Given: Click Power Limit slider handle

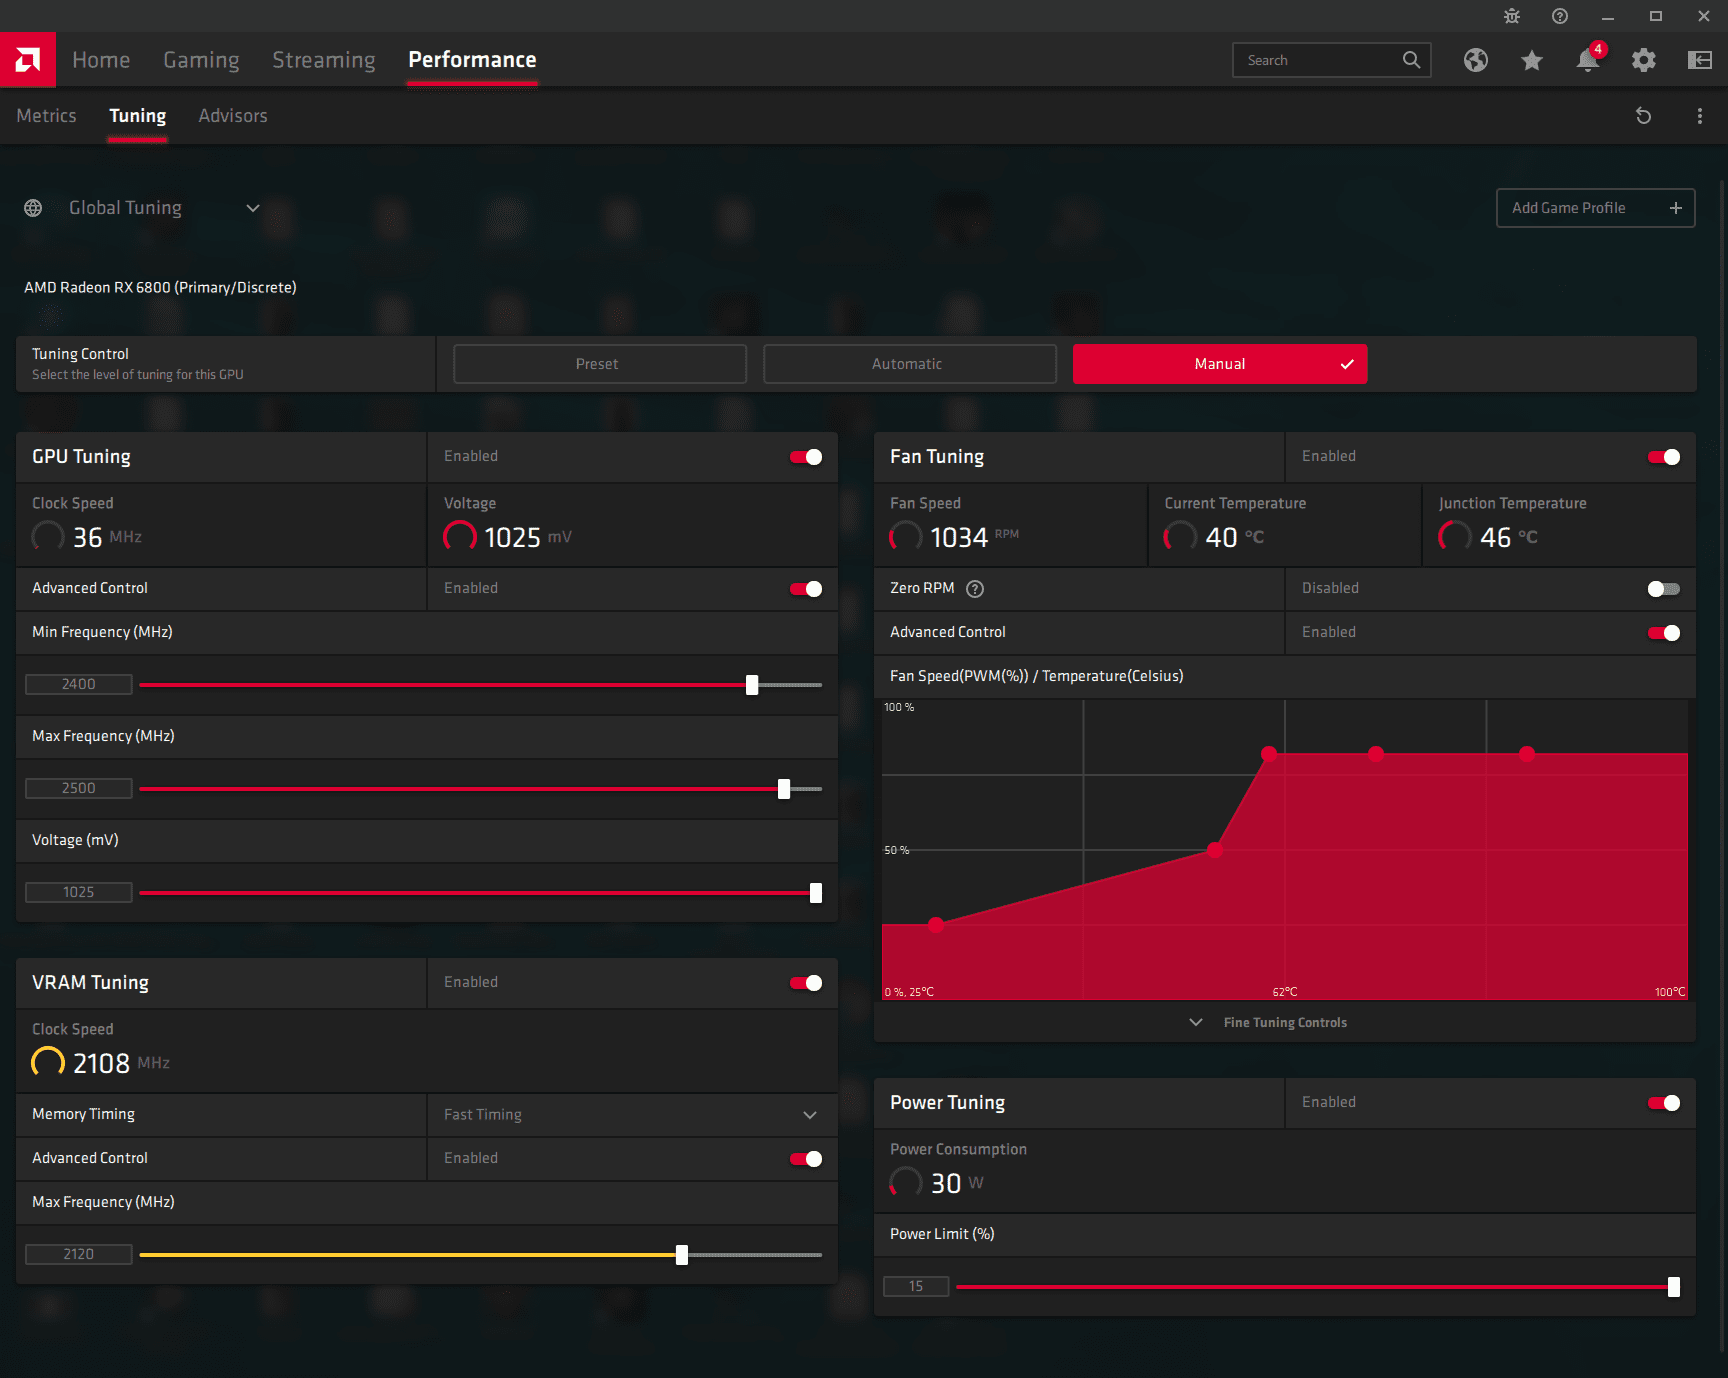Looking at the screenshot, I should [1674, 1287].
